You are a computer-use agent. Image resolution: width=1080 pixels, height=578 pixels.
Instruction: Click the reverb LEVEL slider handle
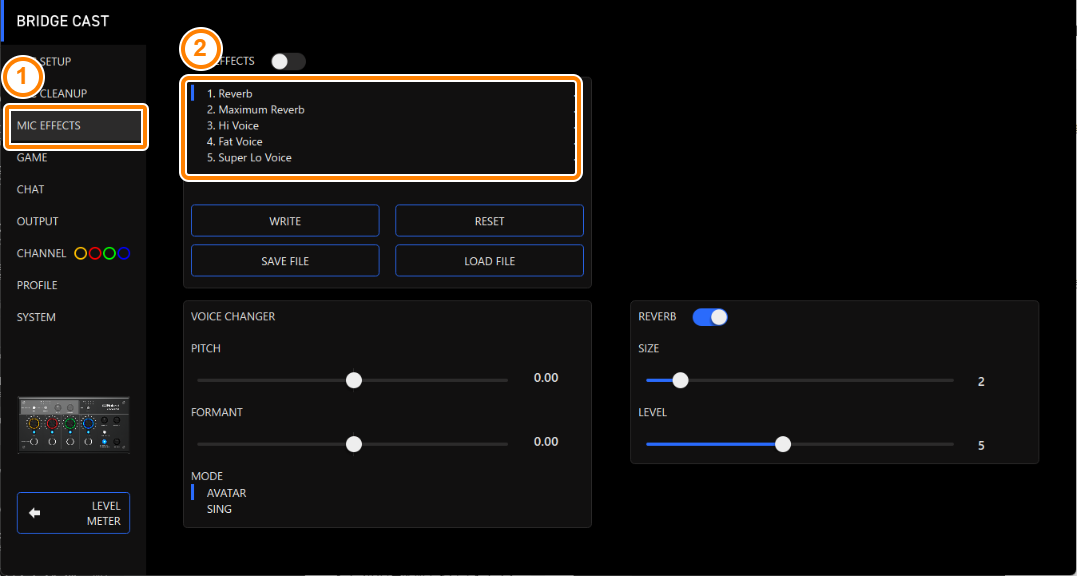click(x=782, y=444)
